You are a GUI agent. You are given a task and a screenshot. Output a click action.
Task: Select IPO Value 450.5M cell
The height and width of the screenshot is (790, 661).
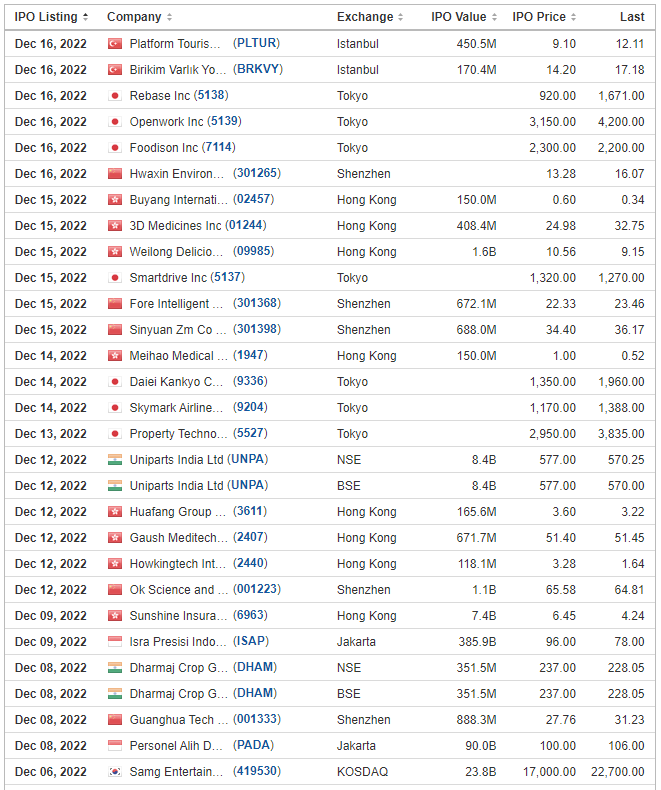[476, 44]
